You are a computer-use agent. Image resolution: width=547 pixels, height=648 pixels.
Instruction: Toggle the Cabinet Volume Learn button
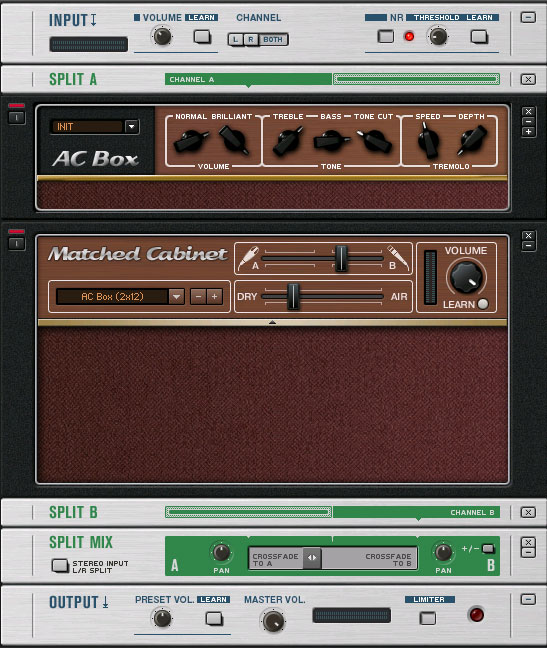482,304
